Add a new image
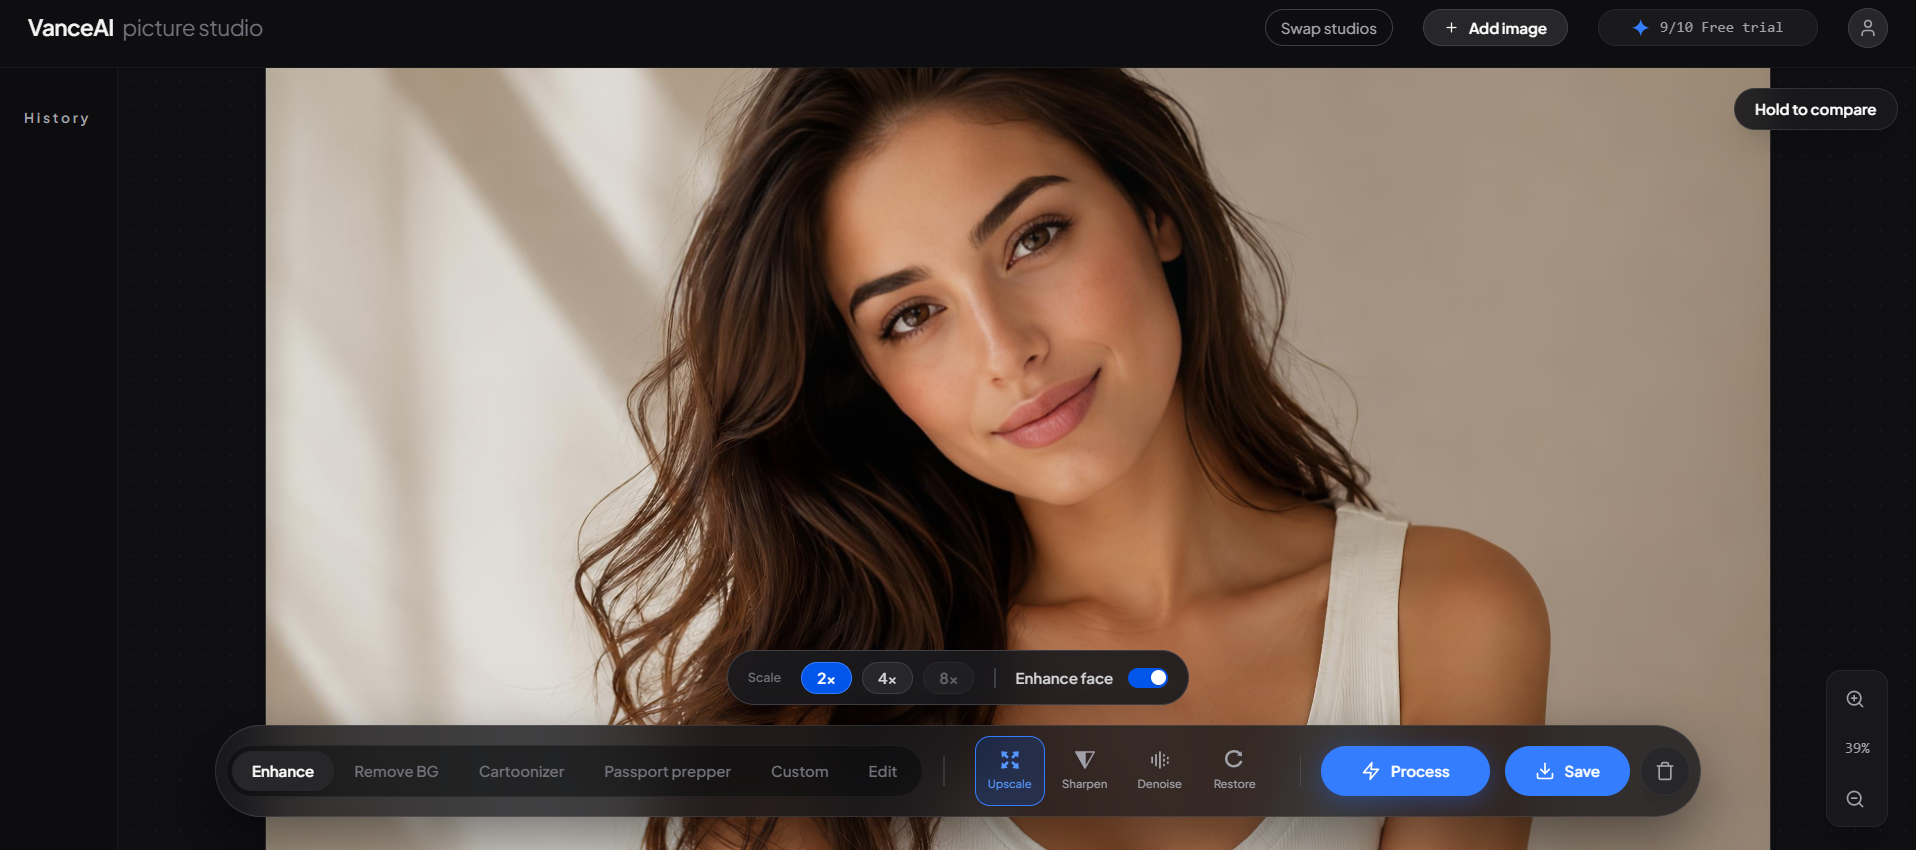Screen dimensions: 1916x850 click(1495, 28)
